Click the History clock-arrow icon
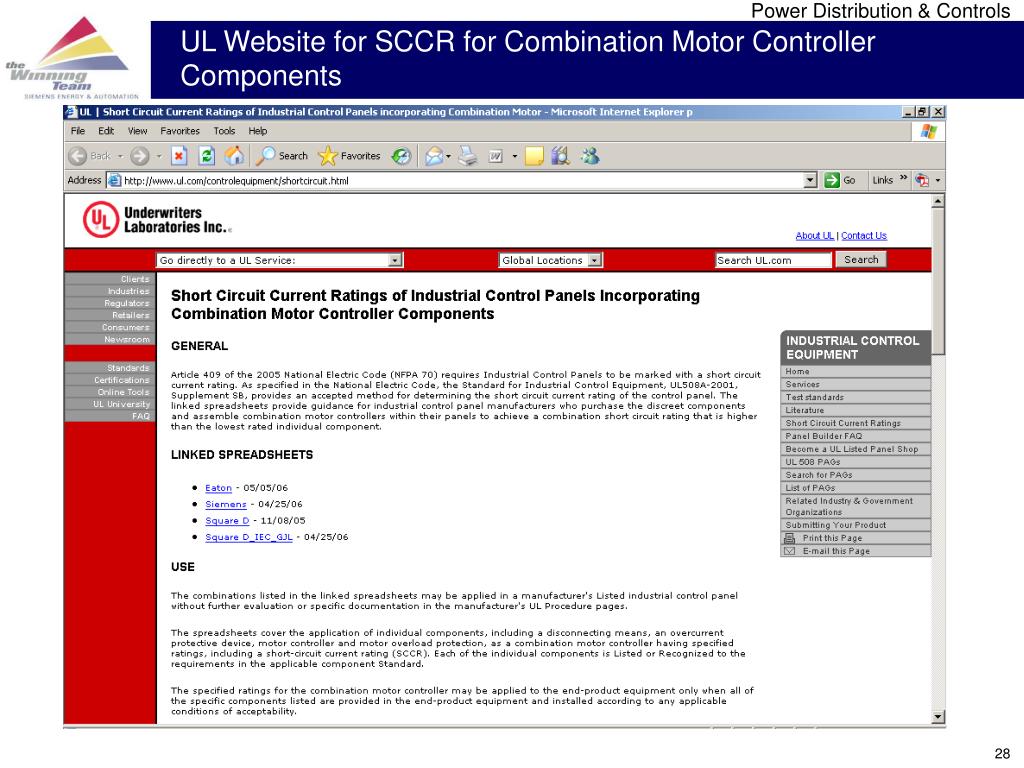Screen dimensions: 1024x768 coord(401,156)
